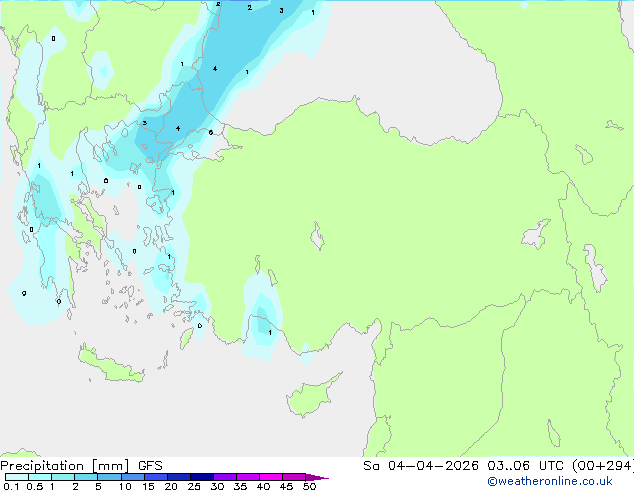Screen dimensions: 634x490
Task: Click the legend label '0.1'
Action: pos(11,486)
